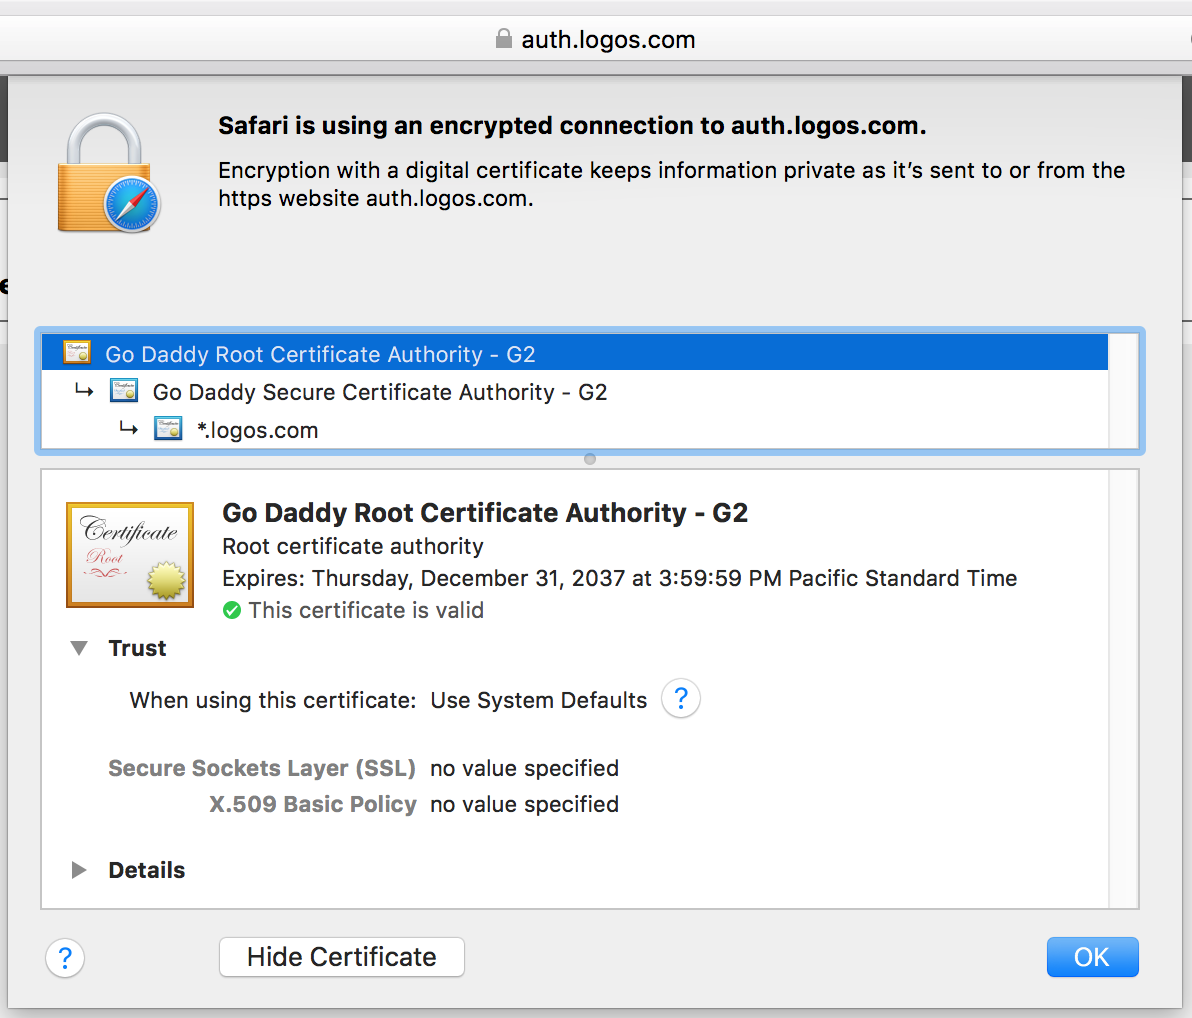The height and width of the screenshot is (1018, 1192).
Task: Click the certificate expiration date text
Action: pos(619,579)
